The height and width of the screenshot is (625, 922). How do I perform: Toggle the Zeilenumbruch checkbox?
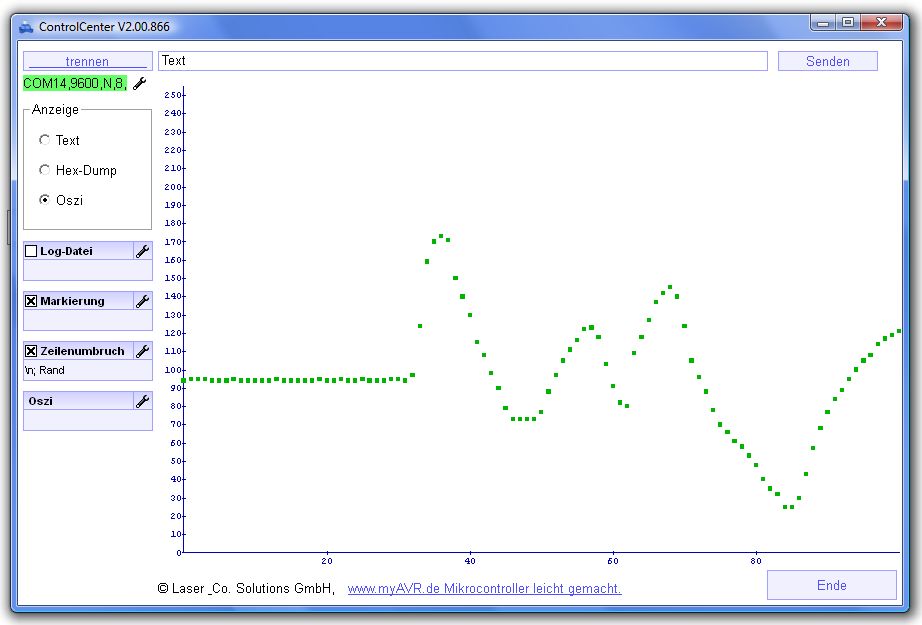coord(31,351)
